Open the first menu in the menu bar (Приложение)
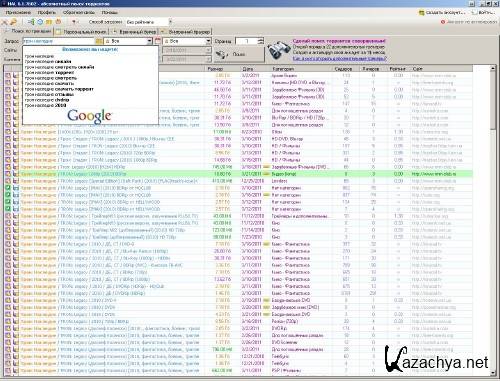Screen dimensions: 500x381 point(18,12)
